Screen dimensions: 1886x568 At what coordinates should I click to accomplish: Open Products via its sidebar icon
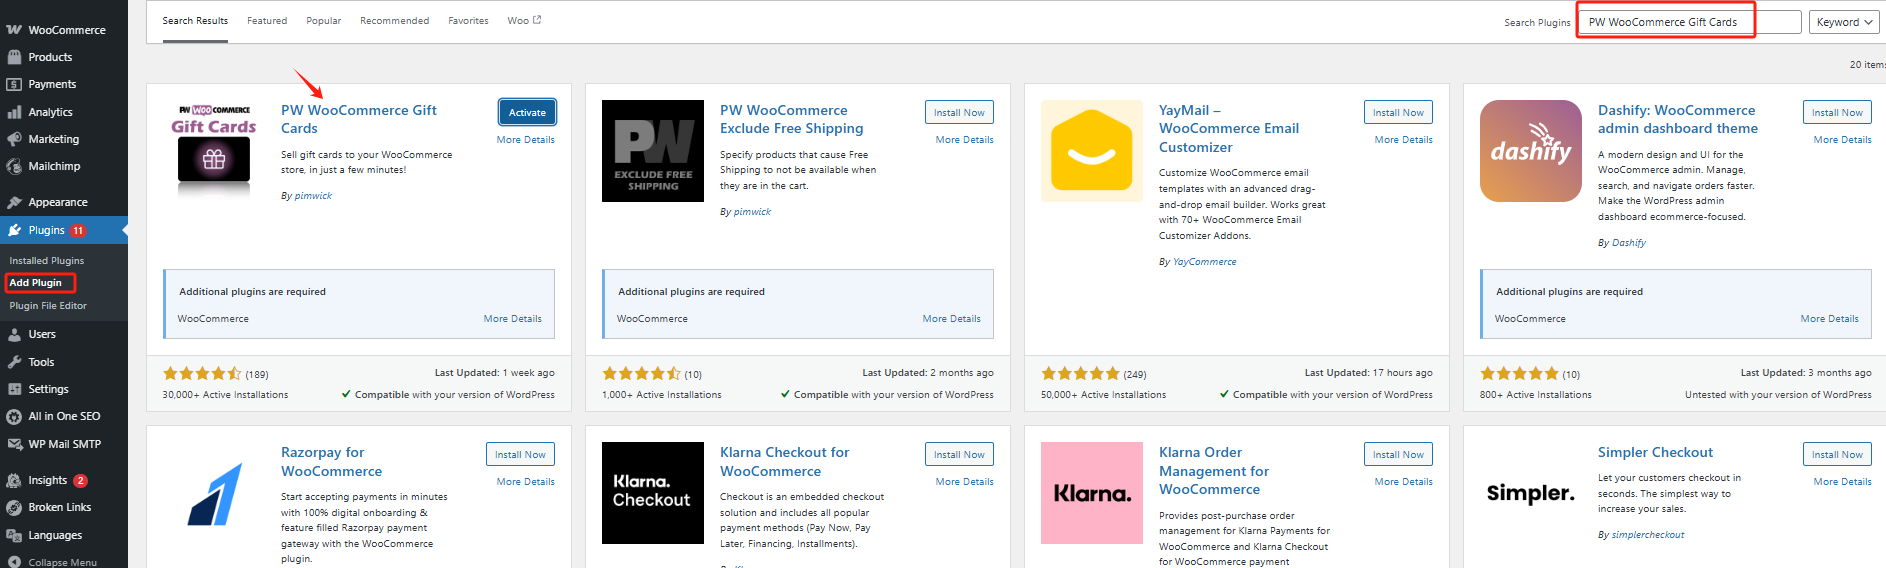point(14,57)
